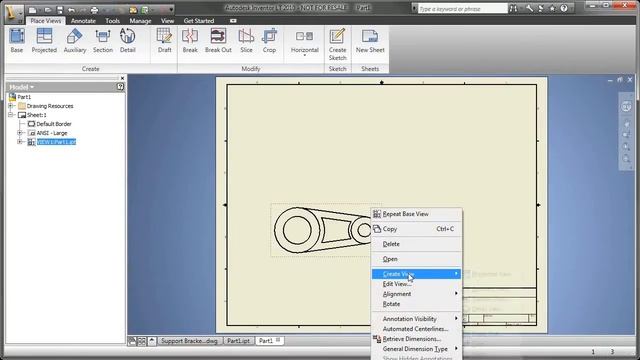Choose Rotate from the context menu
The height and width of the screenshot is (360, 640).
(x=416, y=304)
